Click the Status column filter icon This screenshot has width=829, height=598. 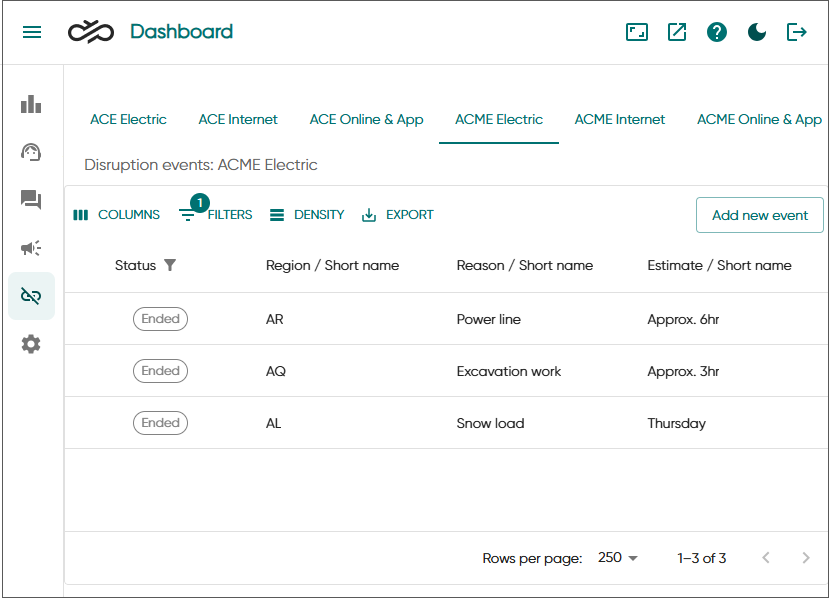point(170,265)
